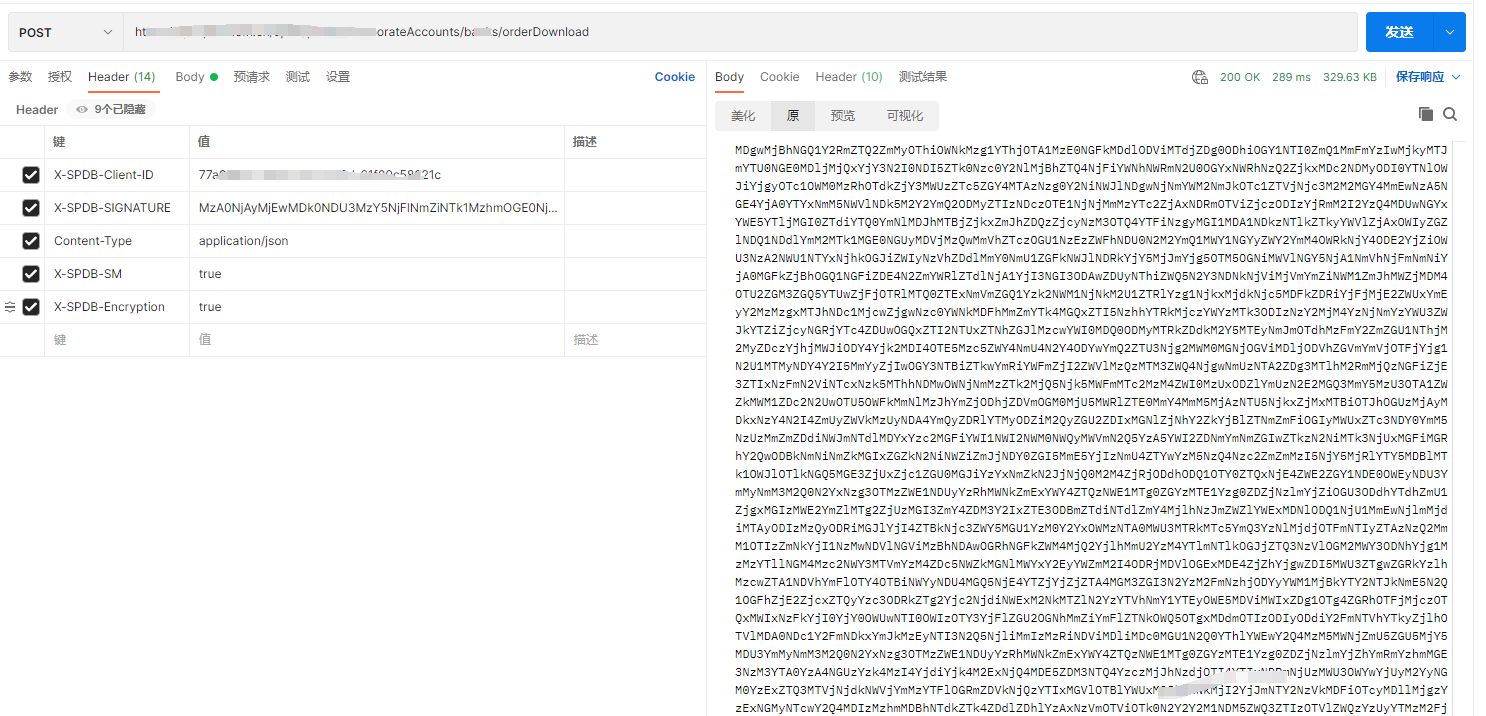Switch to the request Body tab
The image size is (1486, 716).
tap(190, 77)
